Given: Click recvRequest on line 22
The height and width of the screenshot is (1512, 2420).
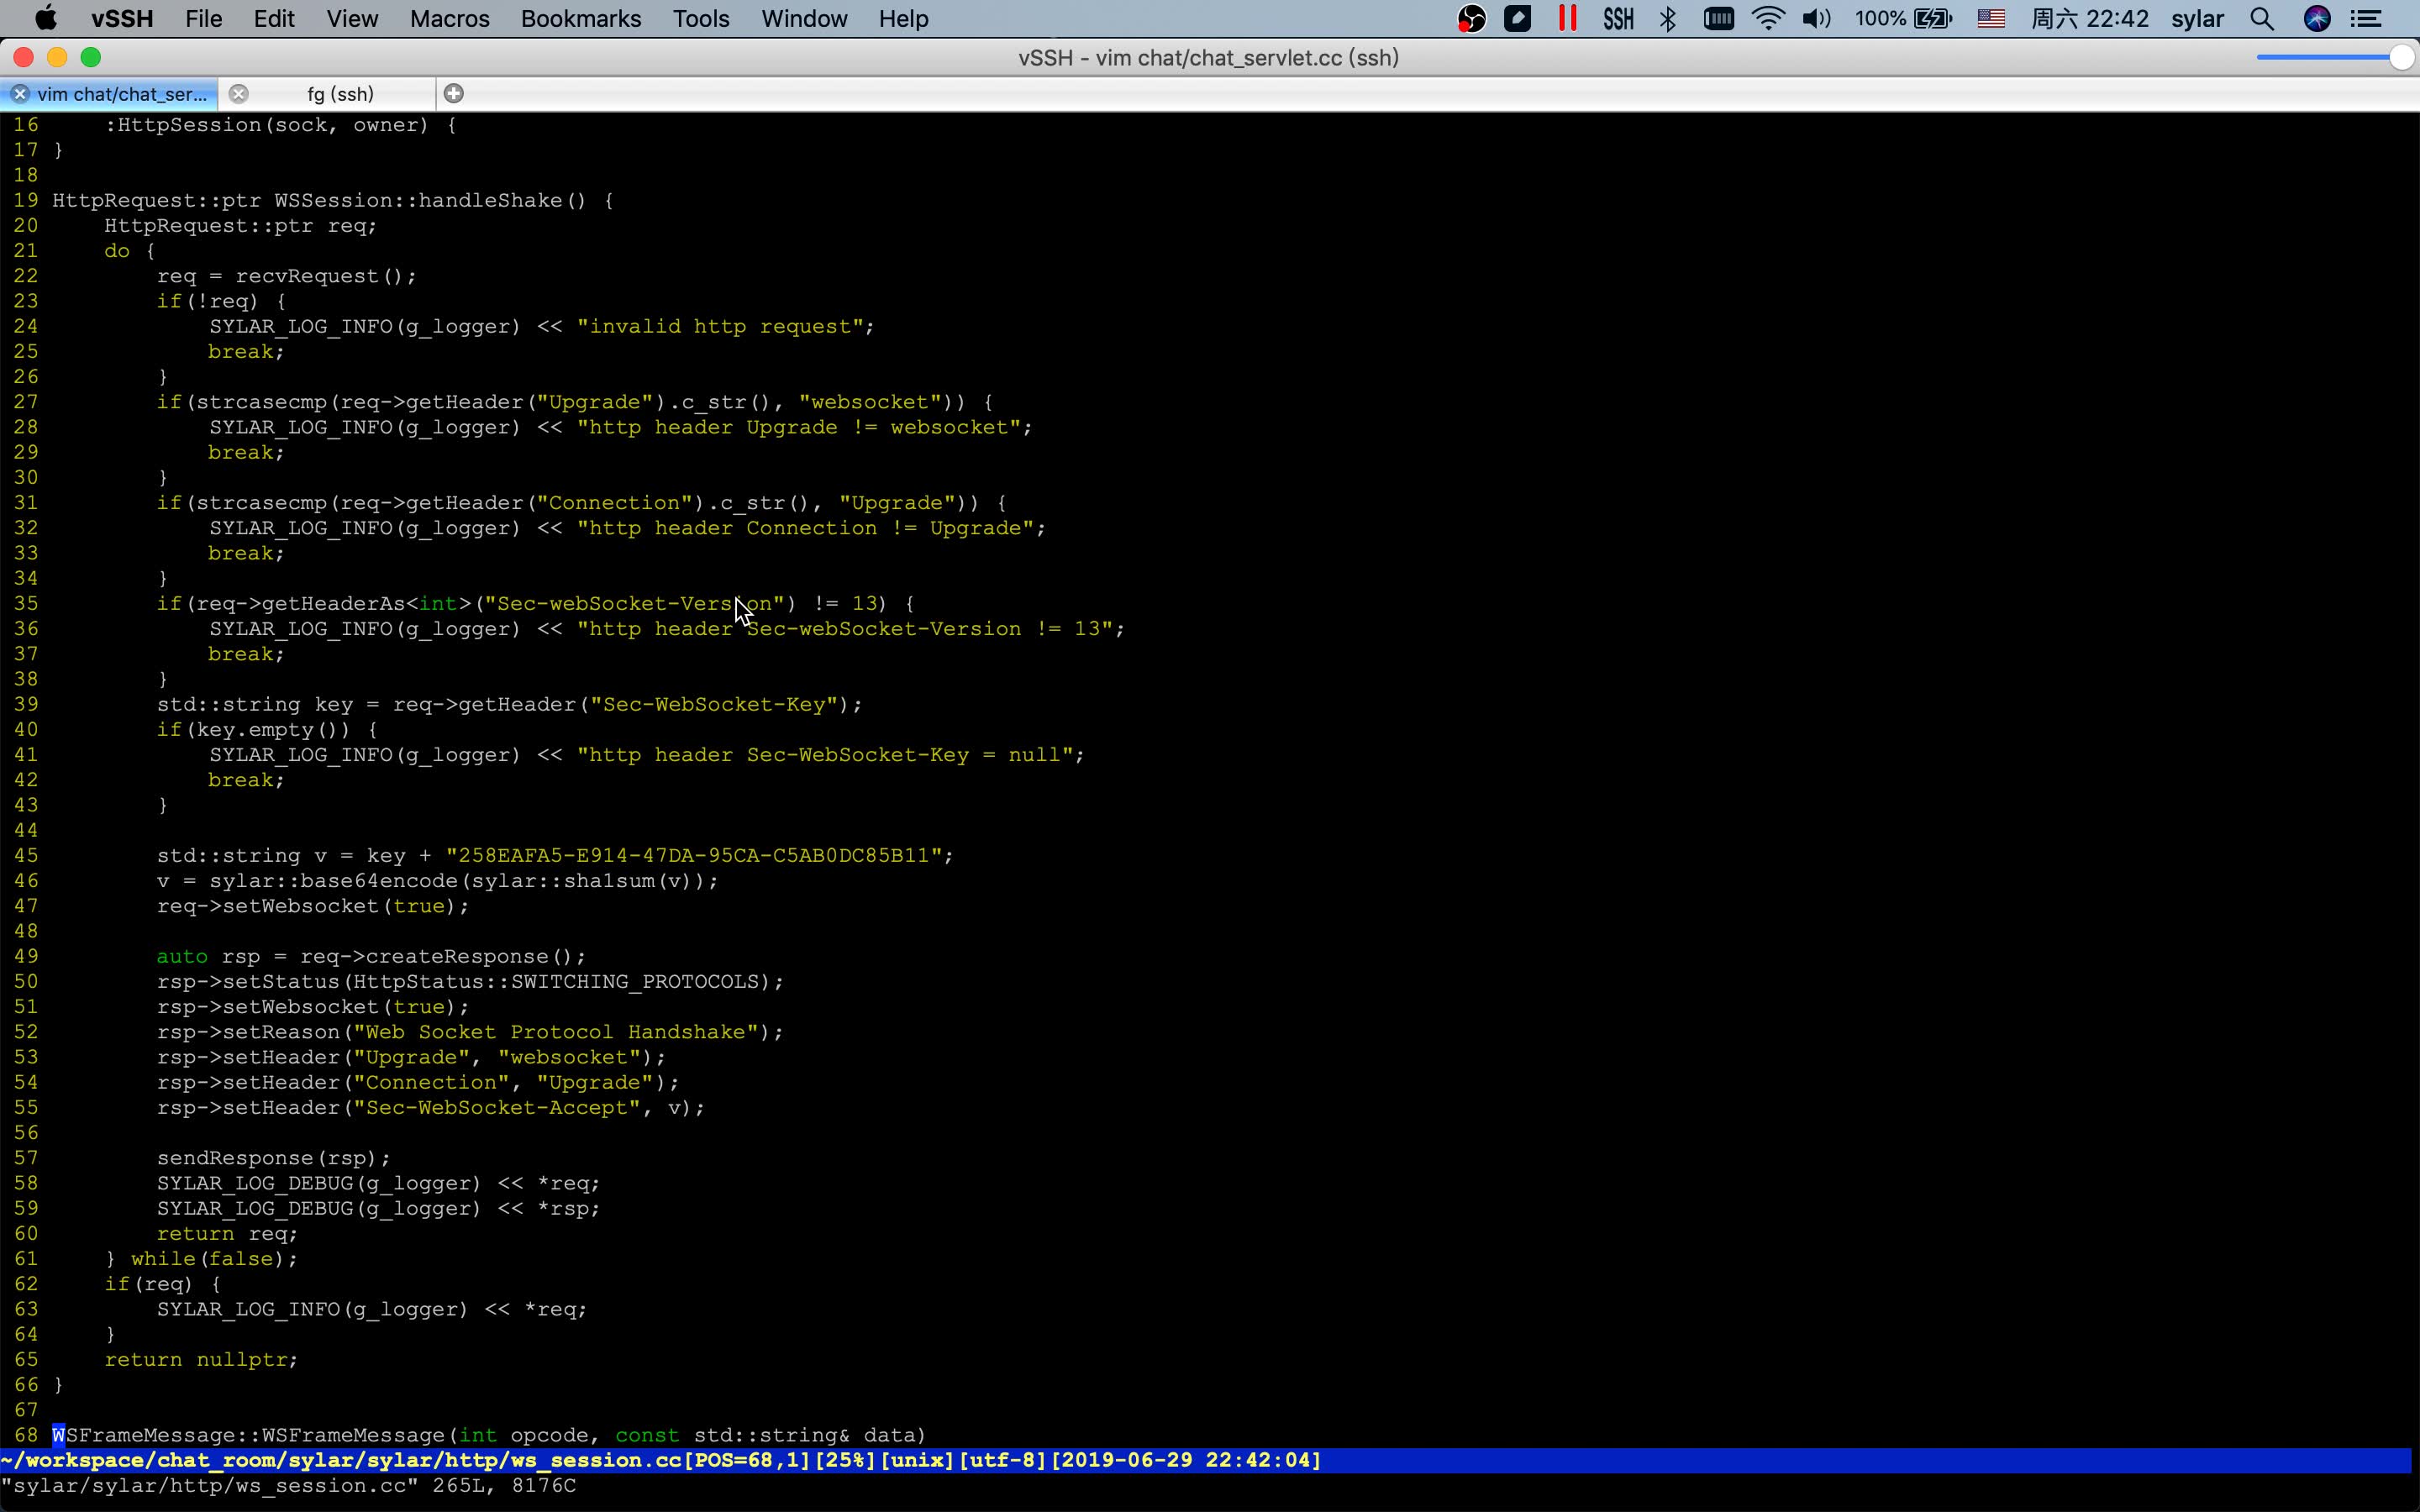Looking at the screenshot, I should tap(307, 276).
